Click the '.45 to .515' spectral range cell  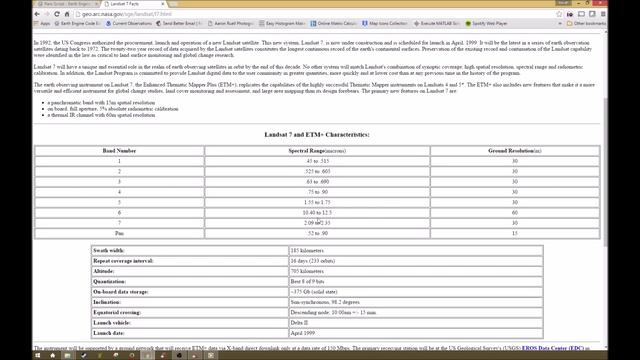point(317,161)
